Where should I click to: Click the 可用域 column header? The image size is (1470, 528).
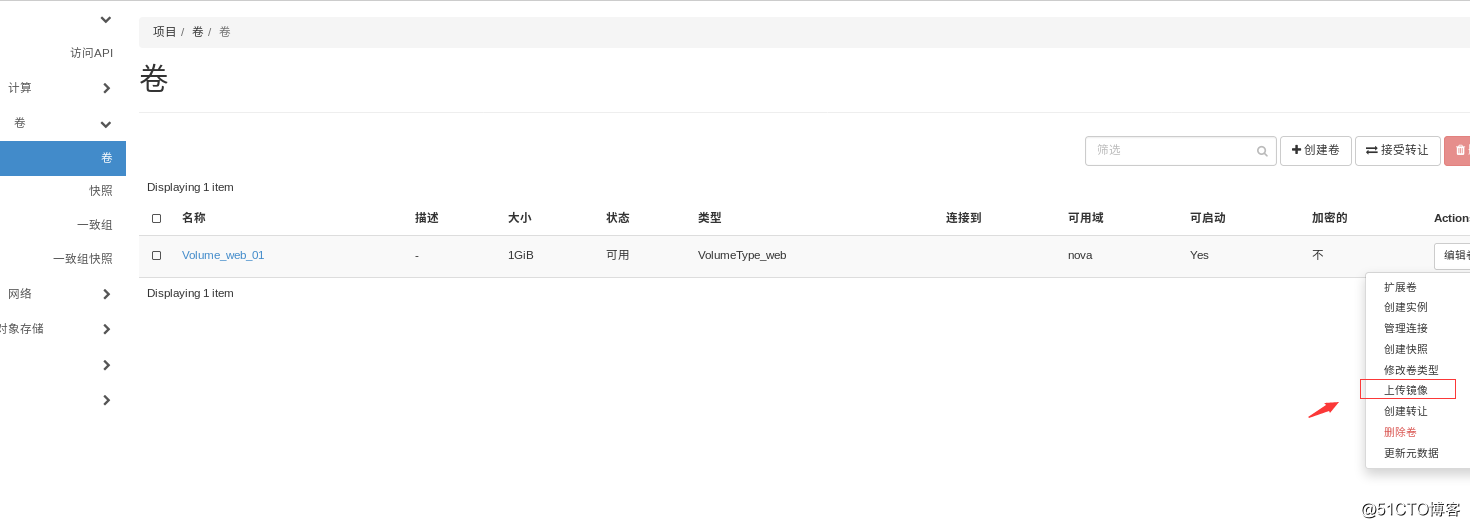point(1085,218)
